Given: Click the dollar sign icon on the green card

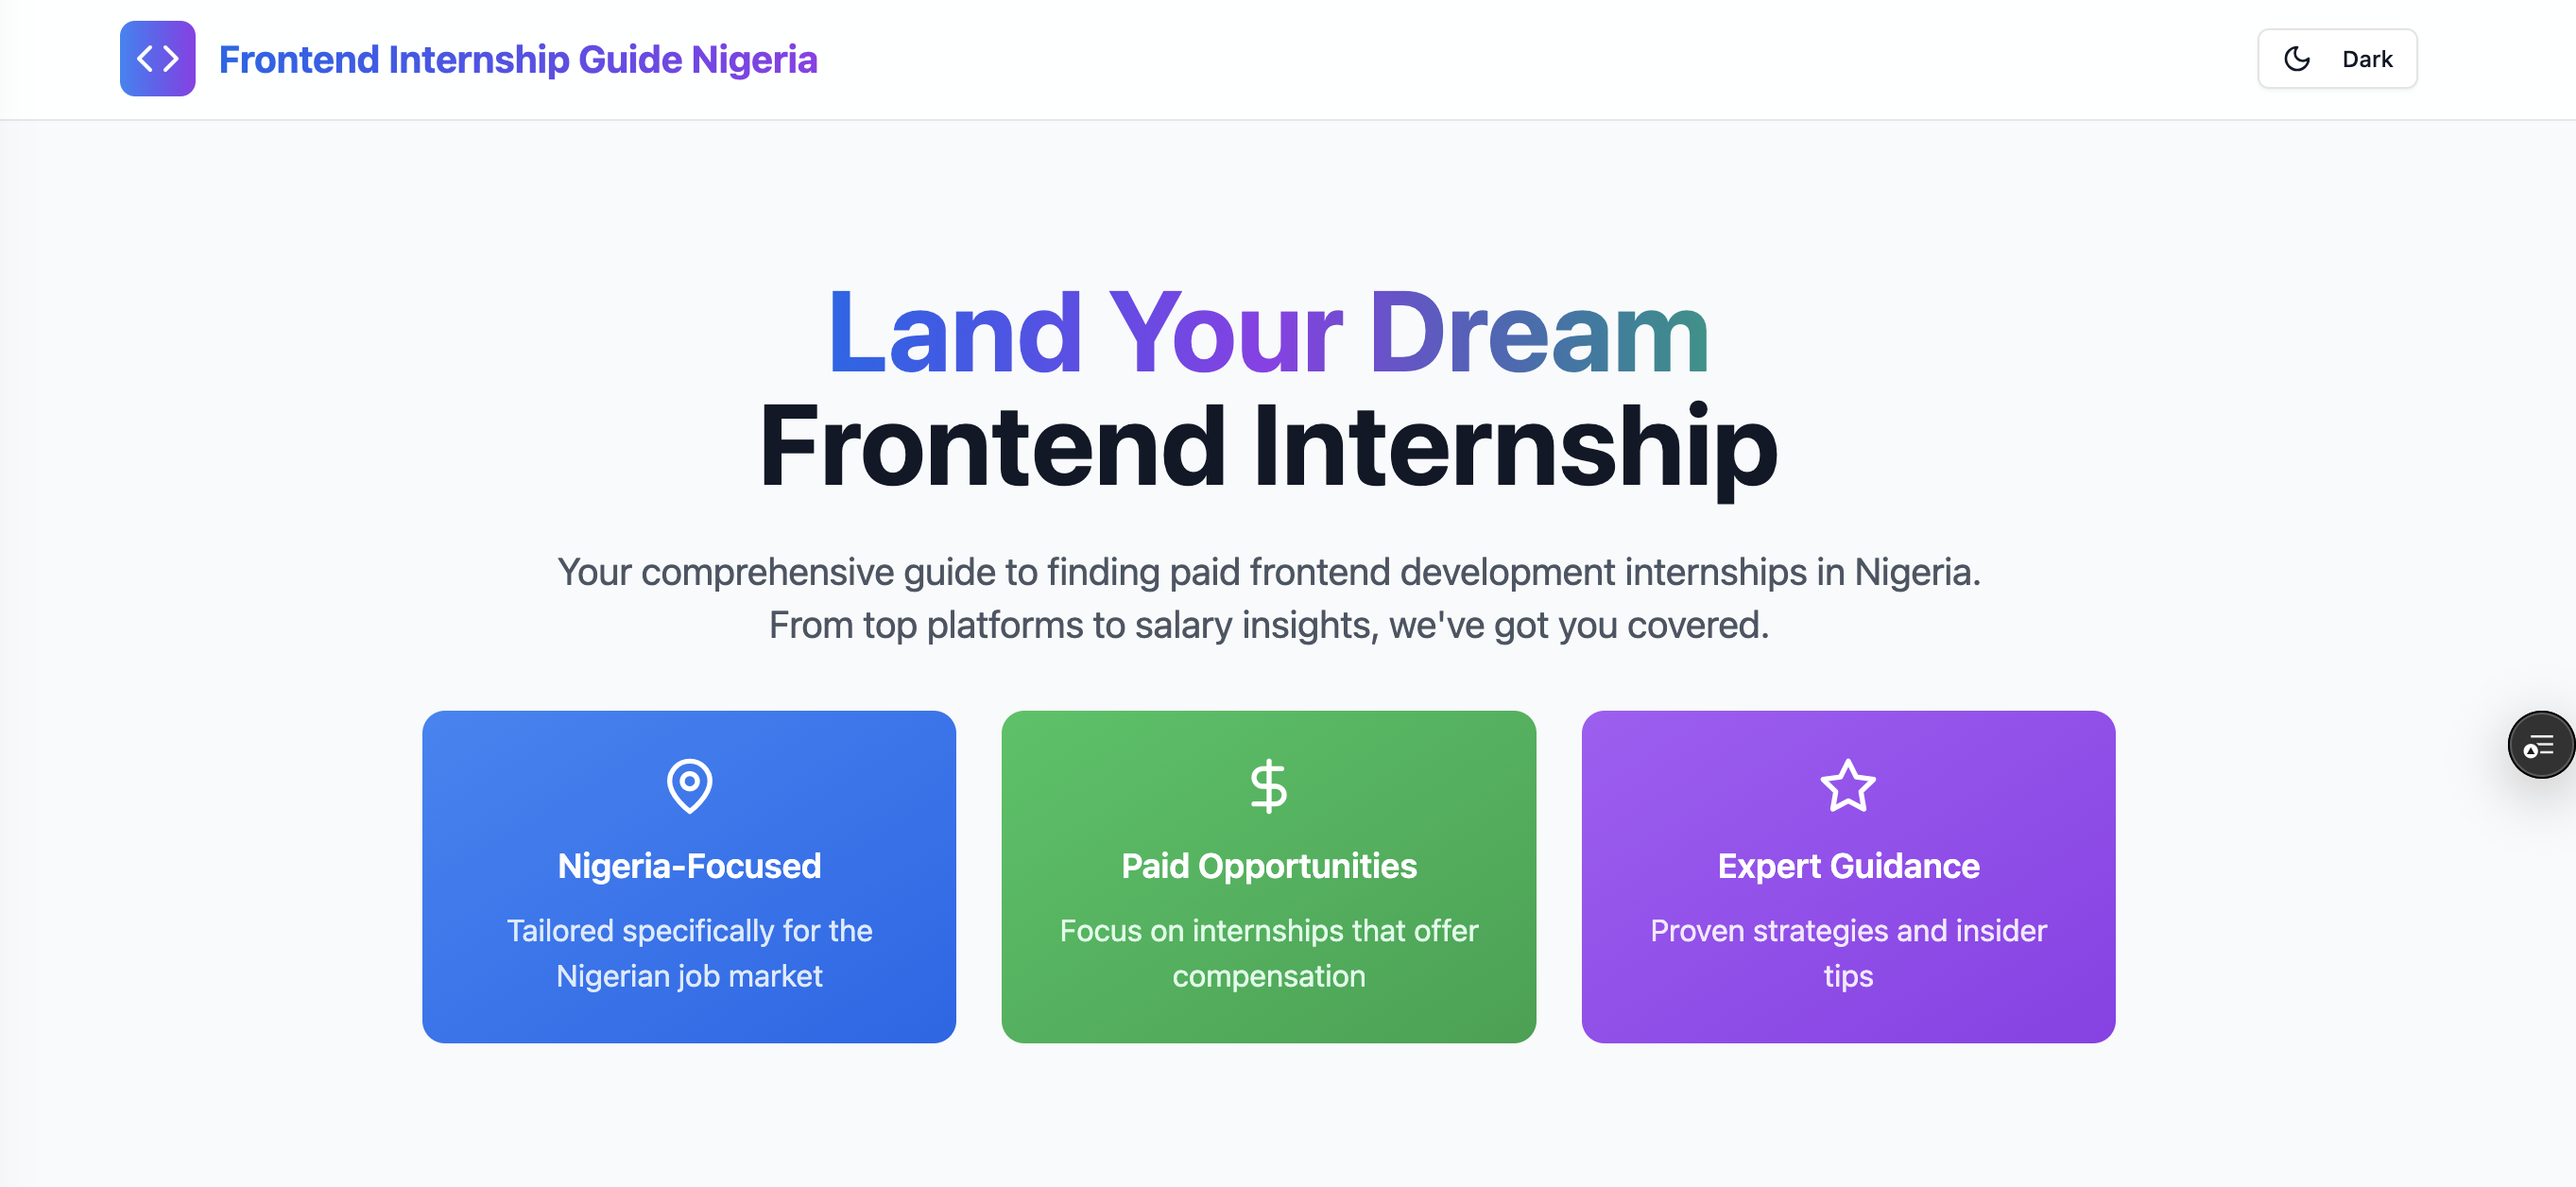Looking at the screenshot, I should pyautogui.click(x=1268, y=786).
